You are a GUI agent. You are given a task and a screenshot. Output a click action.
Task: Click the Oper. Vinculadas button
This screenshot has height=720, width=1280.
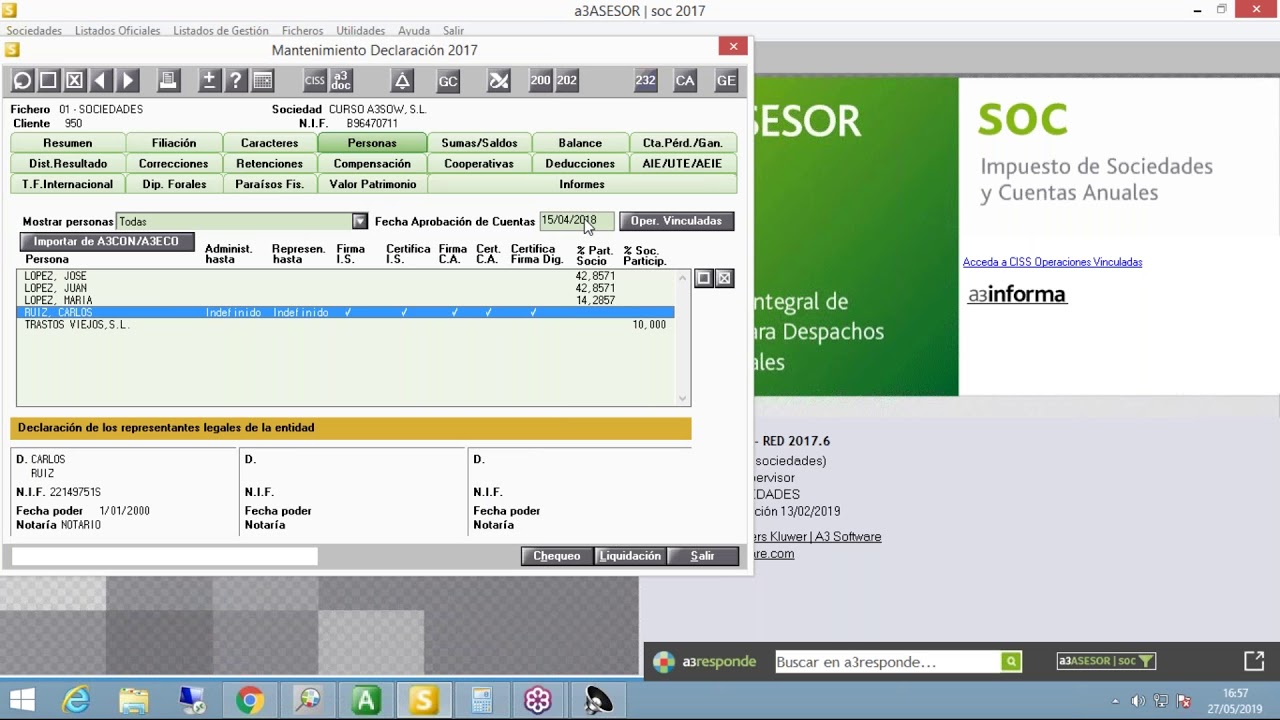[676, 221]
